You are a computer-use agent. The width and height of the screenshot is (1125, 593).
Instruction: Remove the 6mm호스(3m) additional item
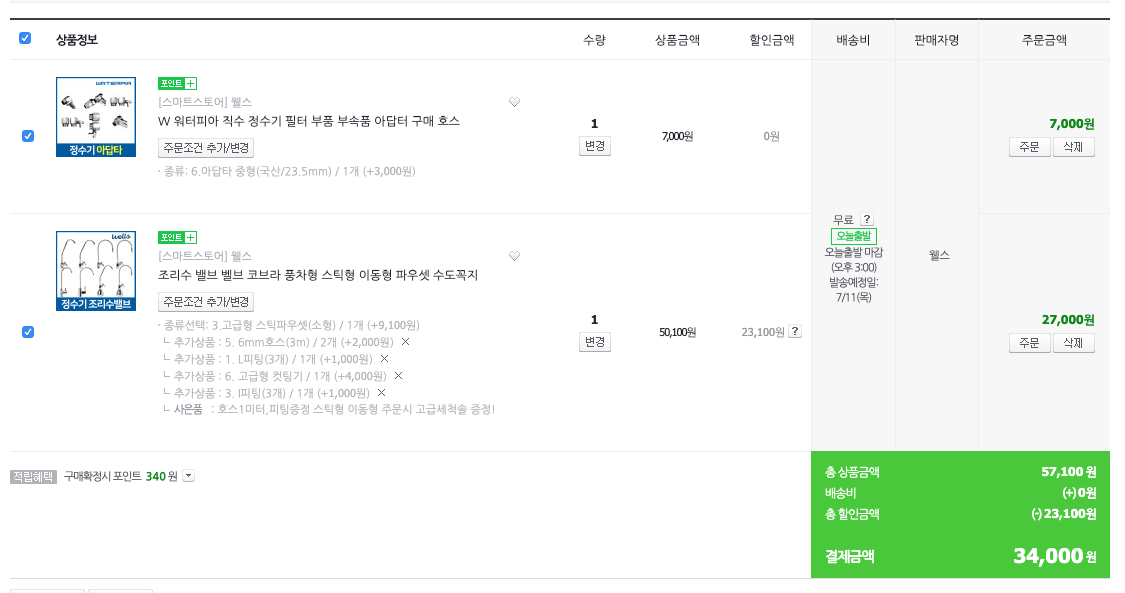coord(405,342)
